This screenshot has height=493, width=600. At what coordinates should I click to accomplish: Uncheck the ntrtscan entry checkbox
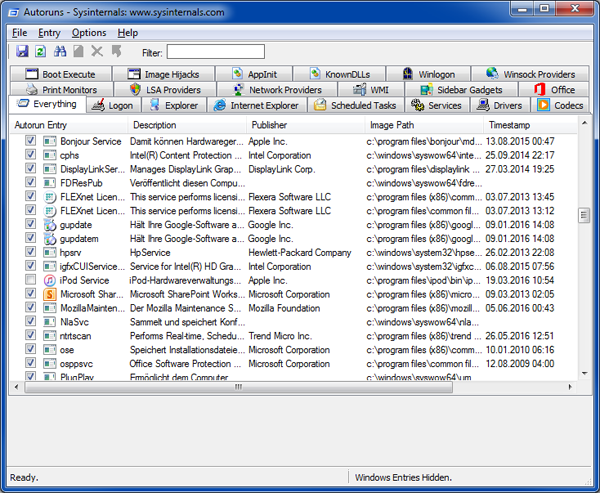pos(30,335)
